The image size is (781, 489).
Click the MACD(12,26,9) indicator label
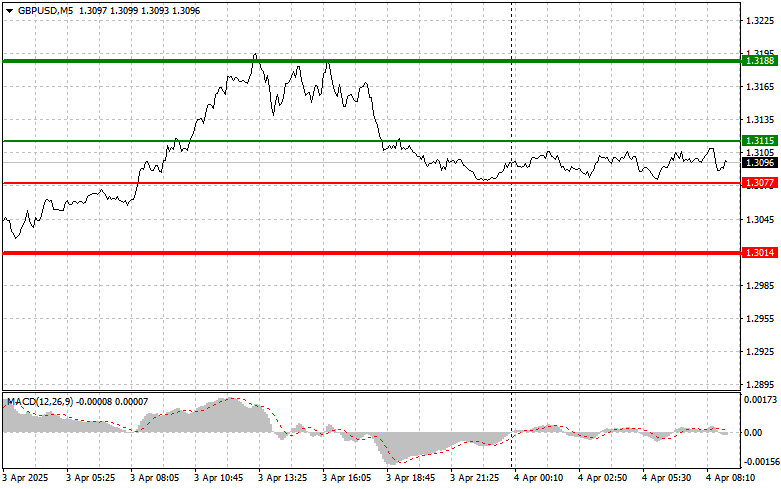39,401
